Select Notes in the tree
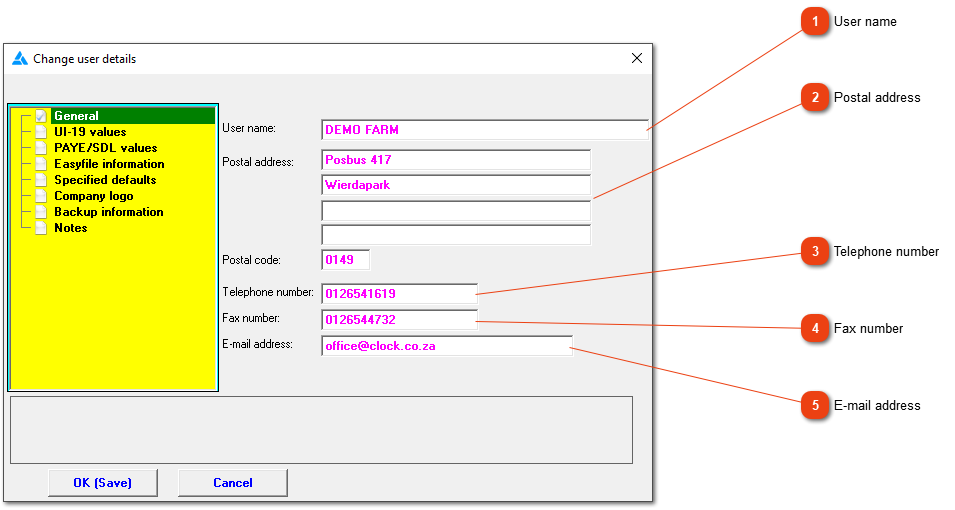The width and height of the screenshot is (955, 510). click(71, 228)
